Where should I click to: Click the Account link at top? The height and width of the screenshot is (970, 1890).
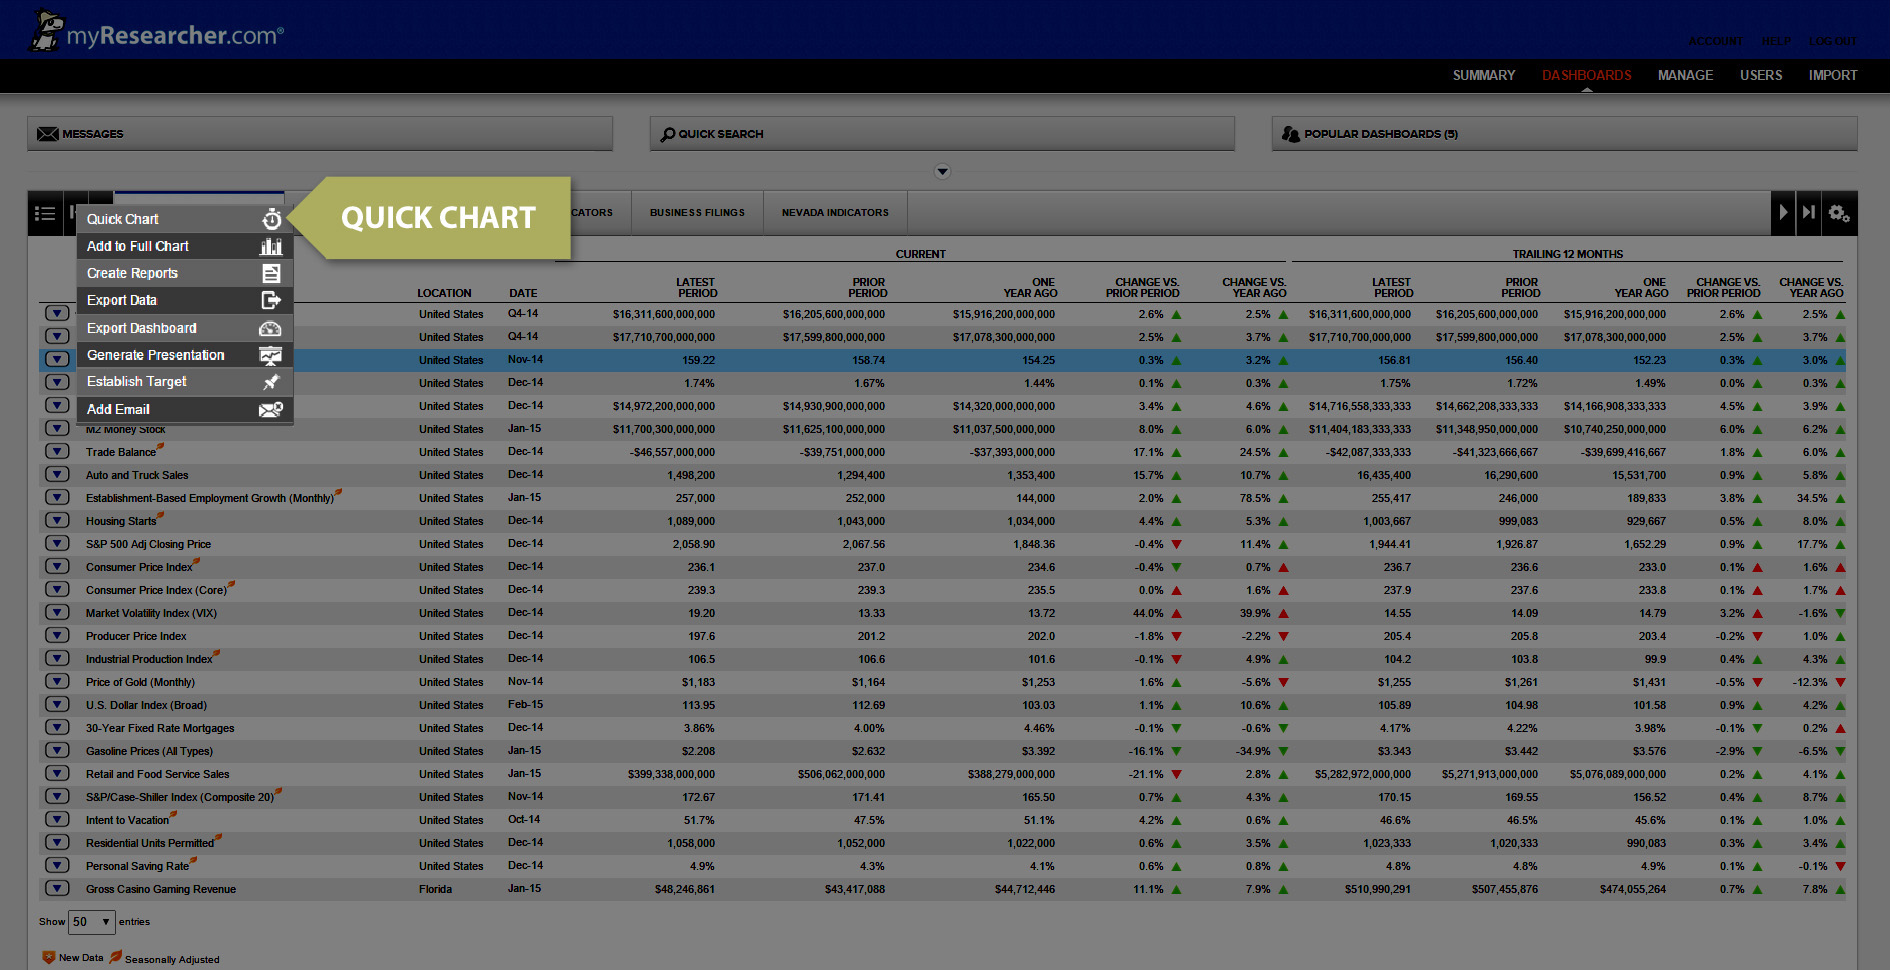tap(1715, 41)
